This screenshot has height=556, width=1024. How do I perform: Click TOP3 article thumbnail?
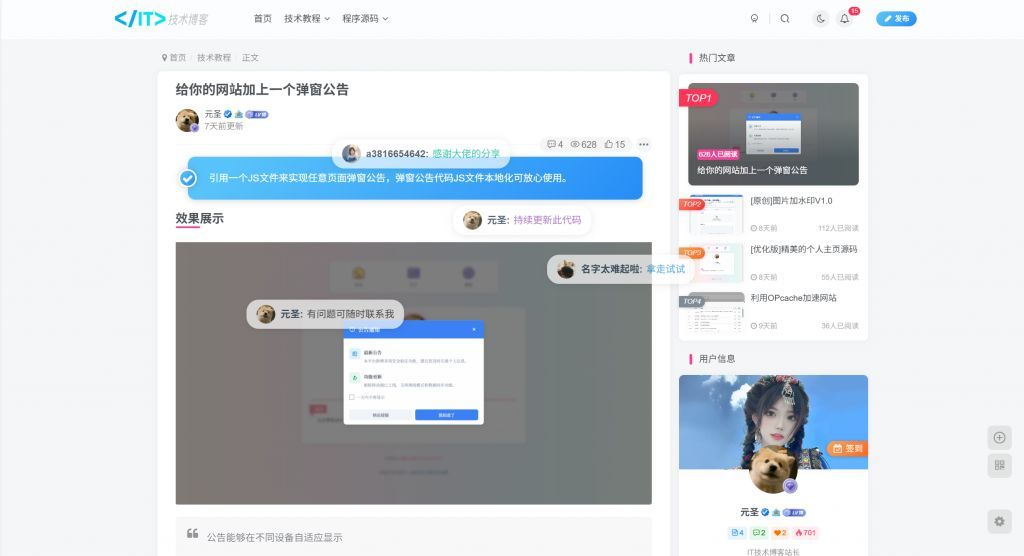716,263
